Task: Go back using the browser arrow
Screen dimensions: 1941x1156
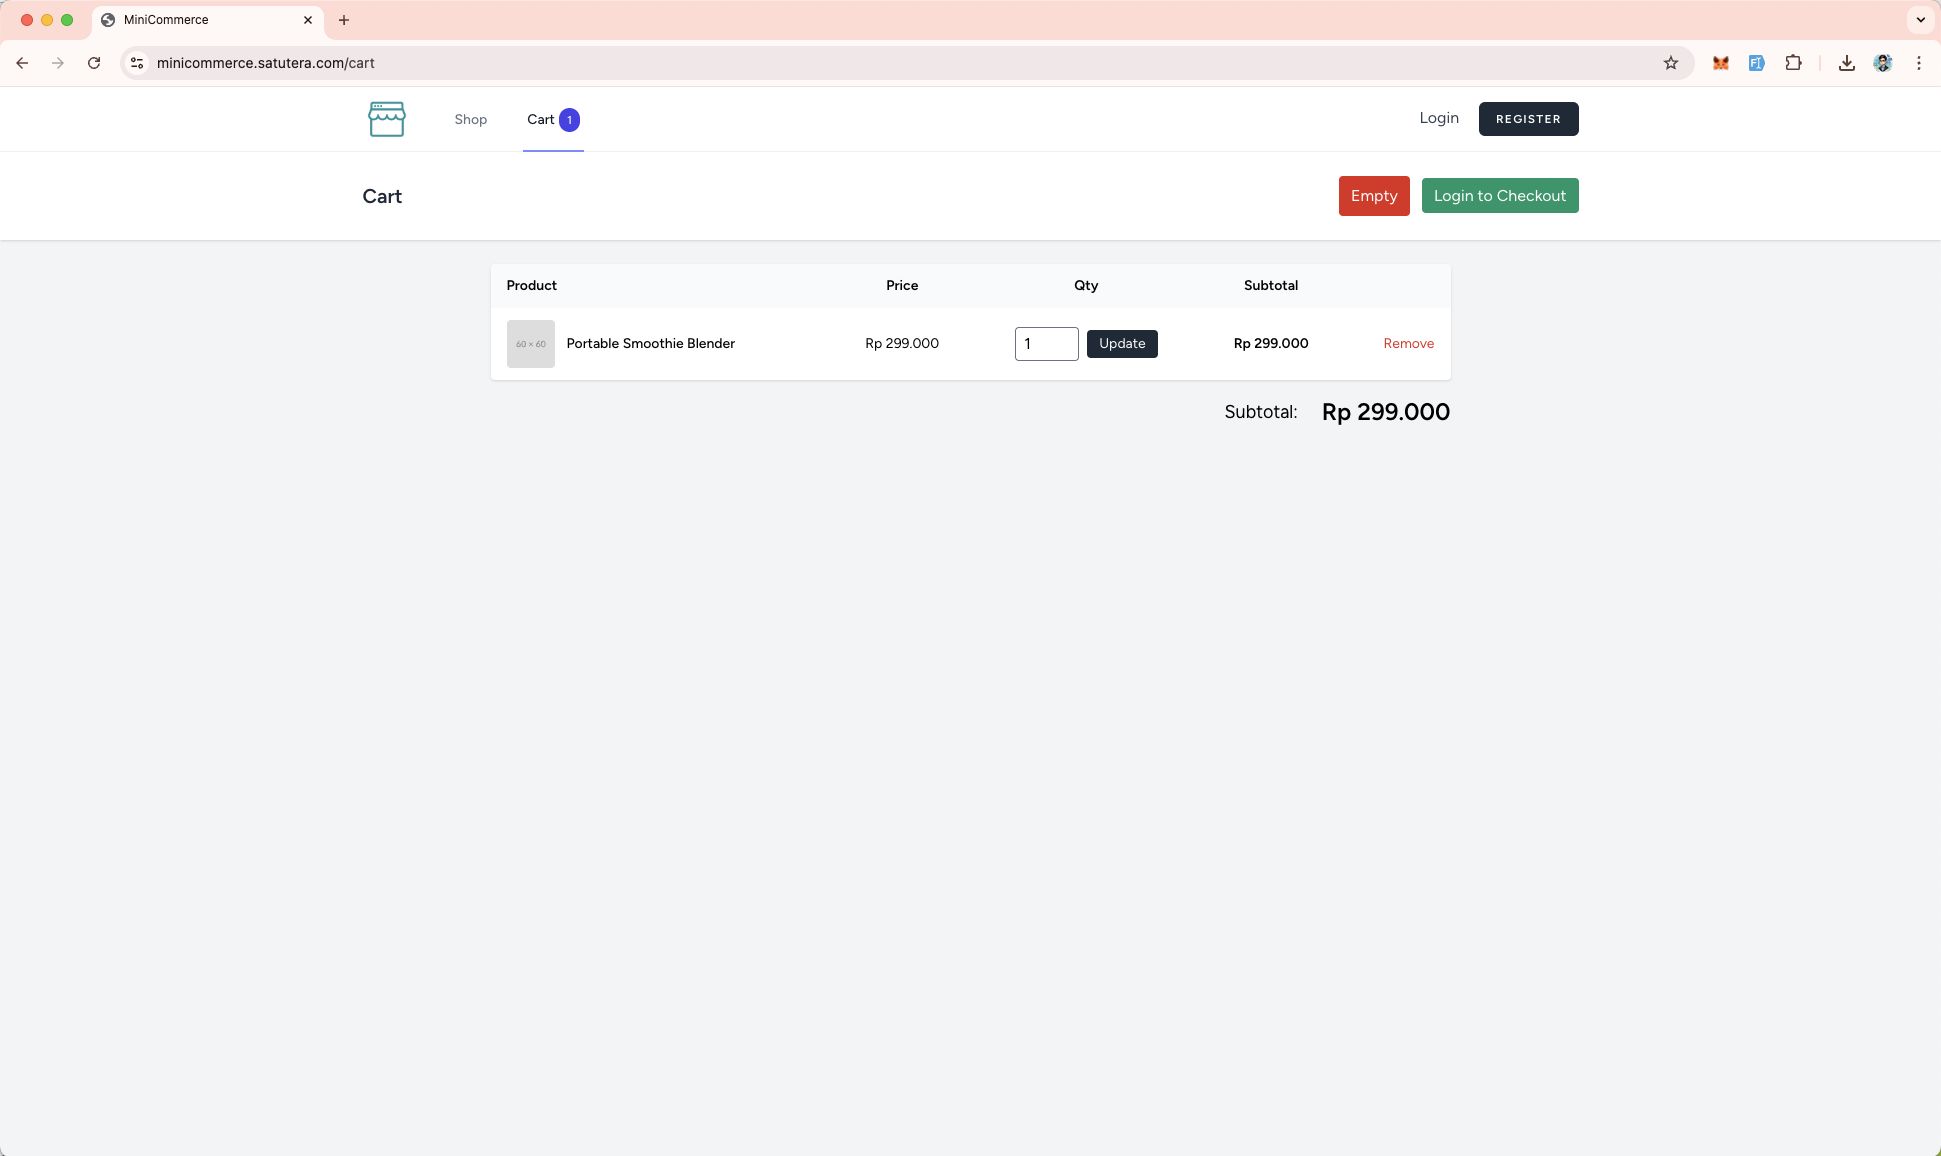Action: click(22, 63)
